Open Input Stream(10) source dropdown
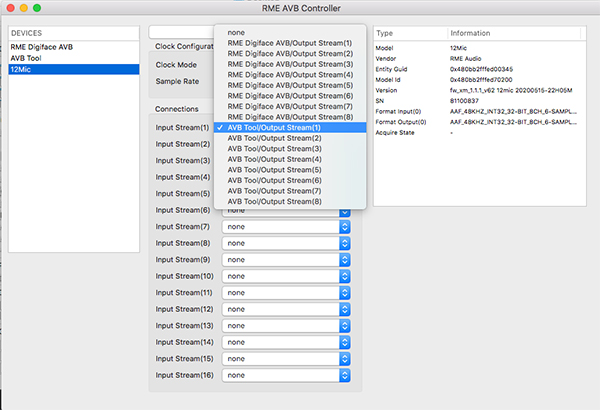The width and height of the screenshot is (600, 410). 286,276
